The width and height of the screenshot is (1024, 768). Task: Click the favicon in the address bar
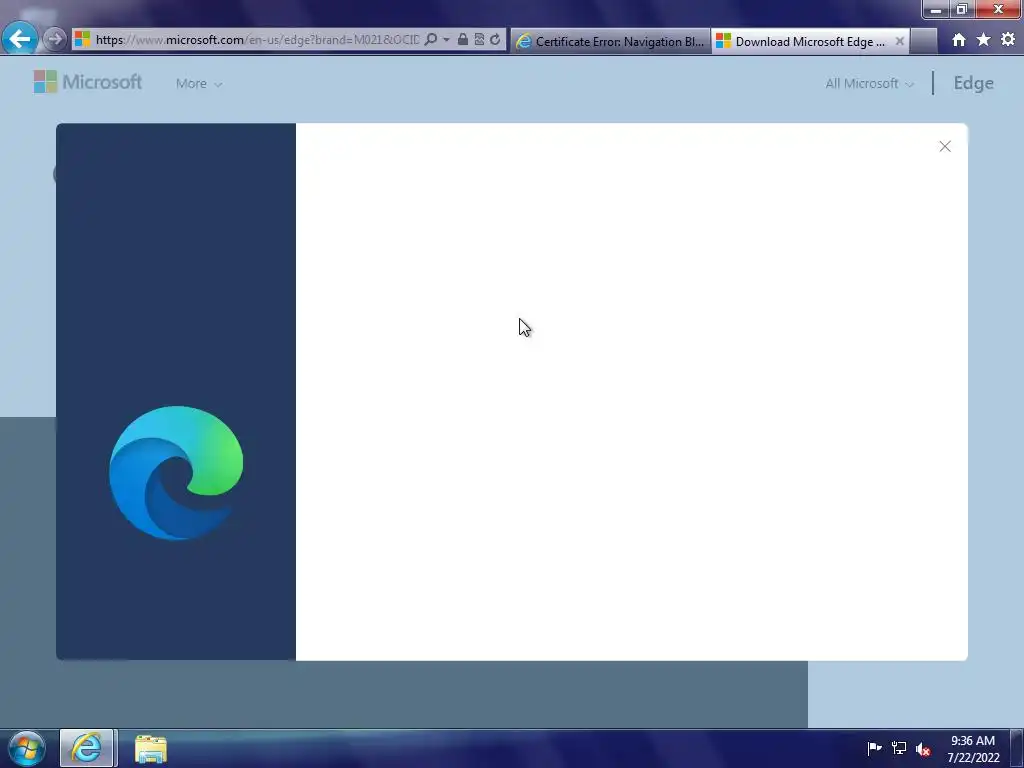(82, 39)
